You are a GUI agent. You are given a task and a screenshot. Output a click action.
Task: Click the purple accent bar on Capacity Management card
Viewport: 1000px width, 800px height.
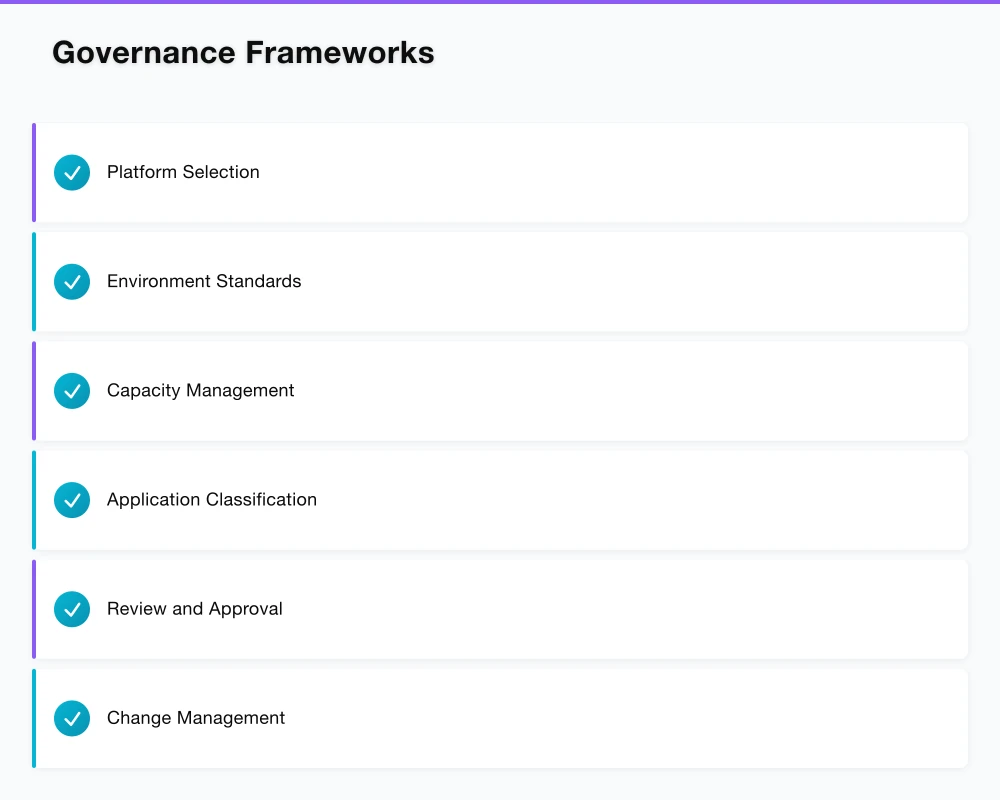point(34,391)
